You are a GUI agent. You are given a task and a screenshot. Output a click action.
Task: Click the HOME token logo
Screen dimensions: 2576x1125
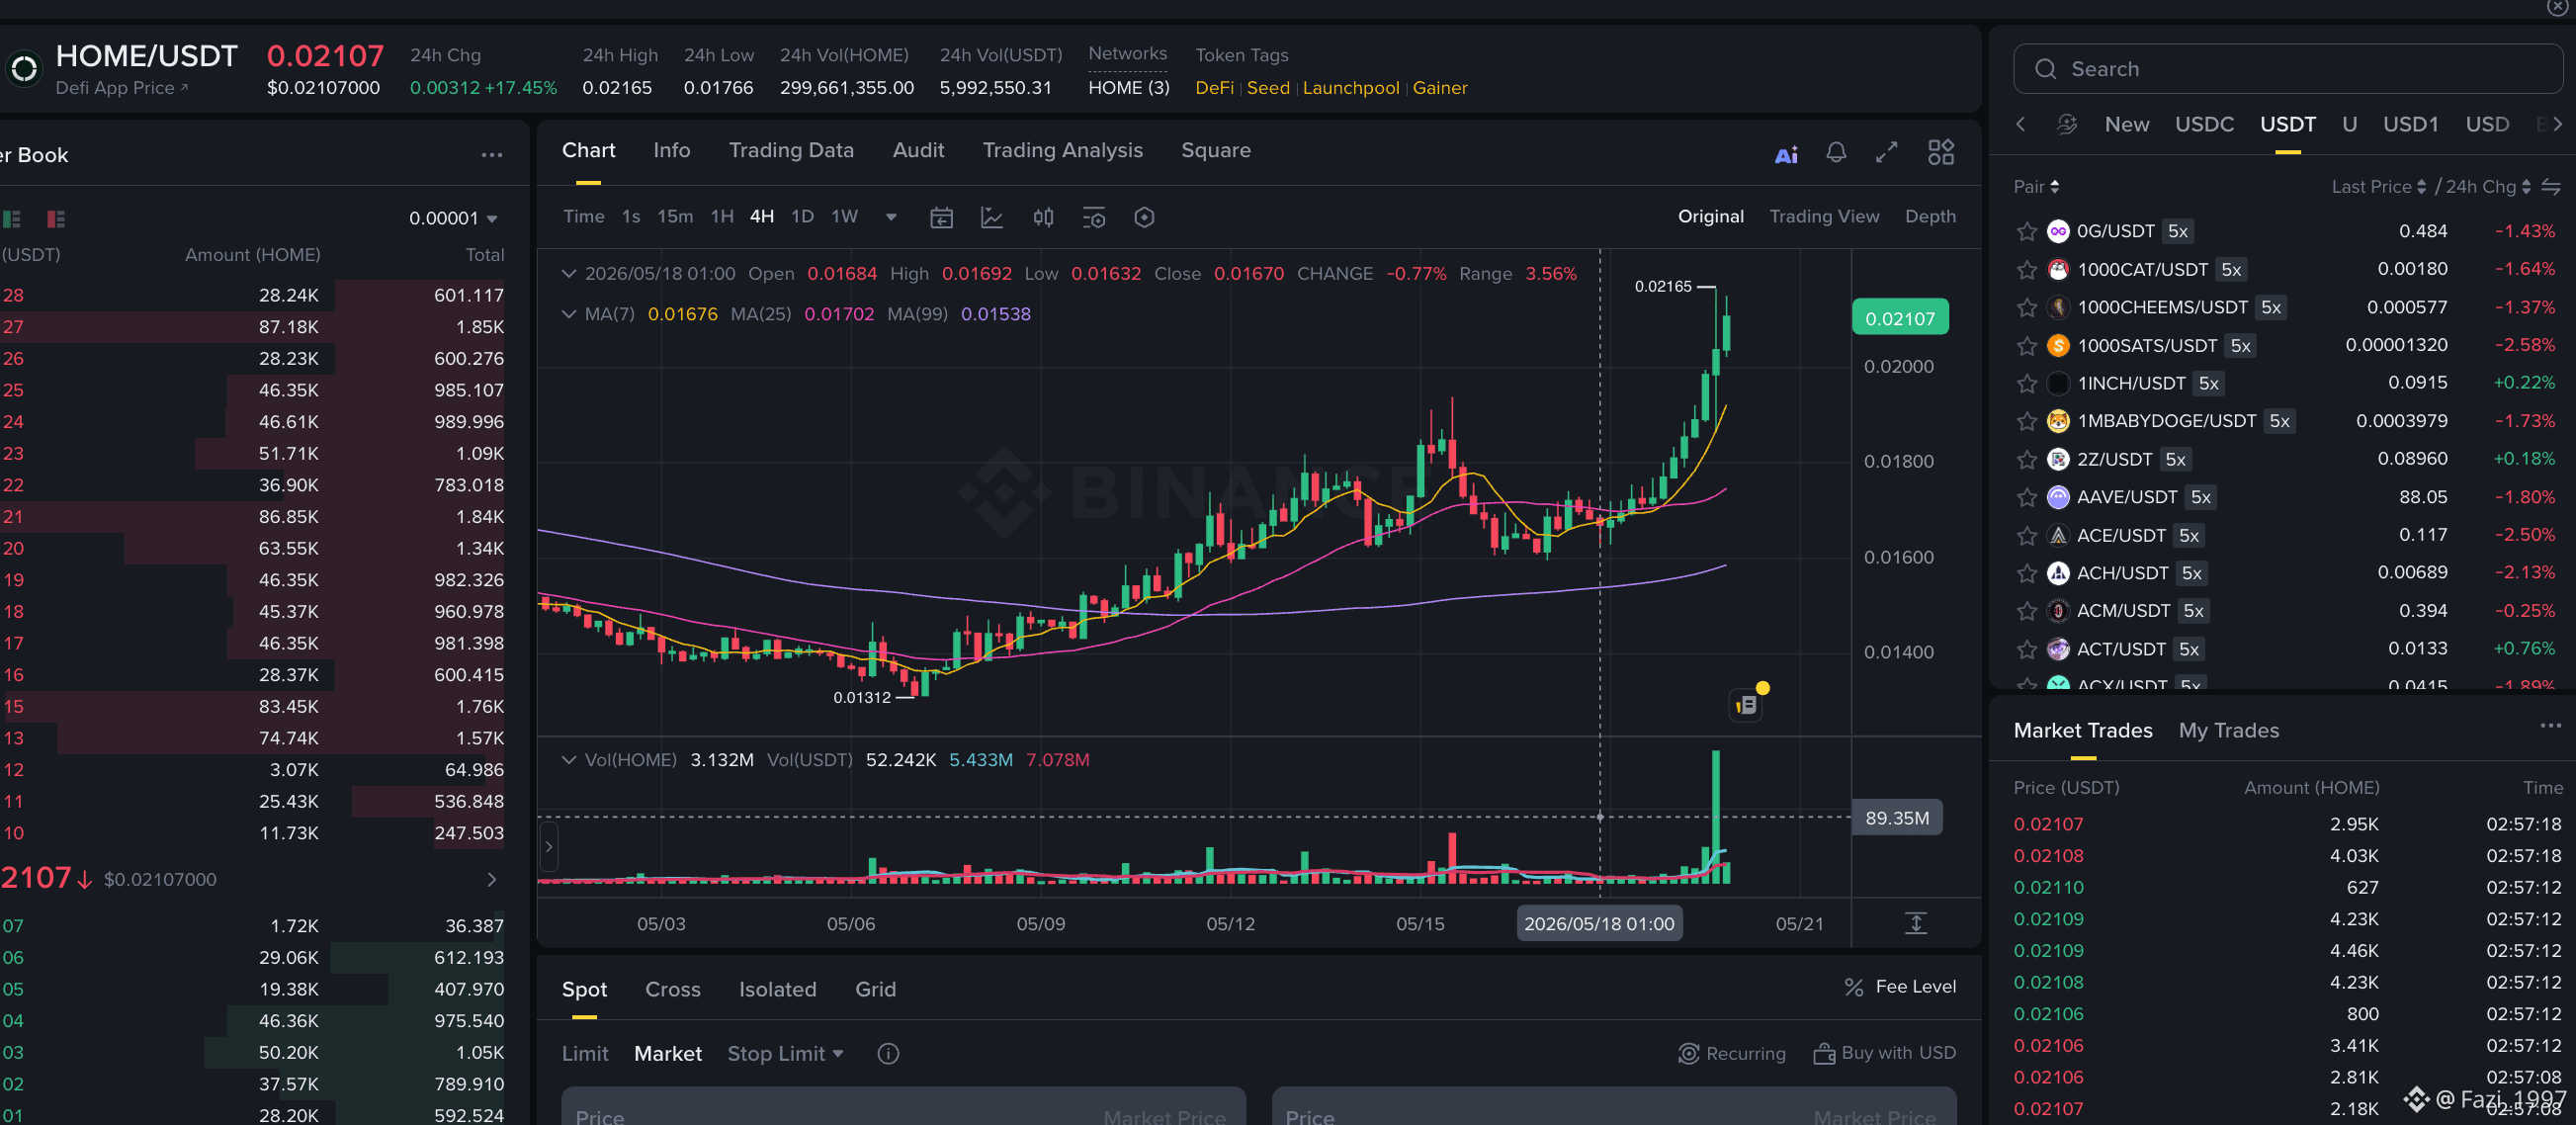pyautogui.click(x=24, y=69)
